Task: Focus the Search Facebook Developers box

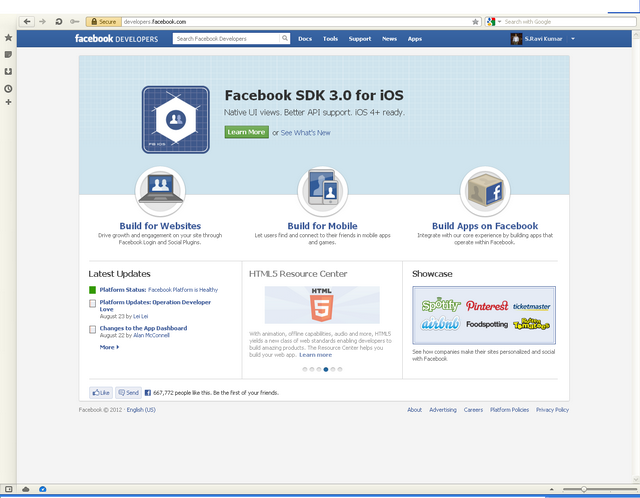Action: point(226,39)
